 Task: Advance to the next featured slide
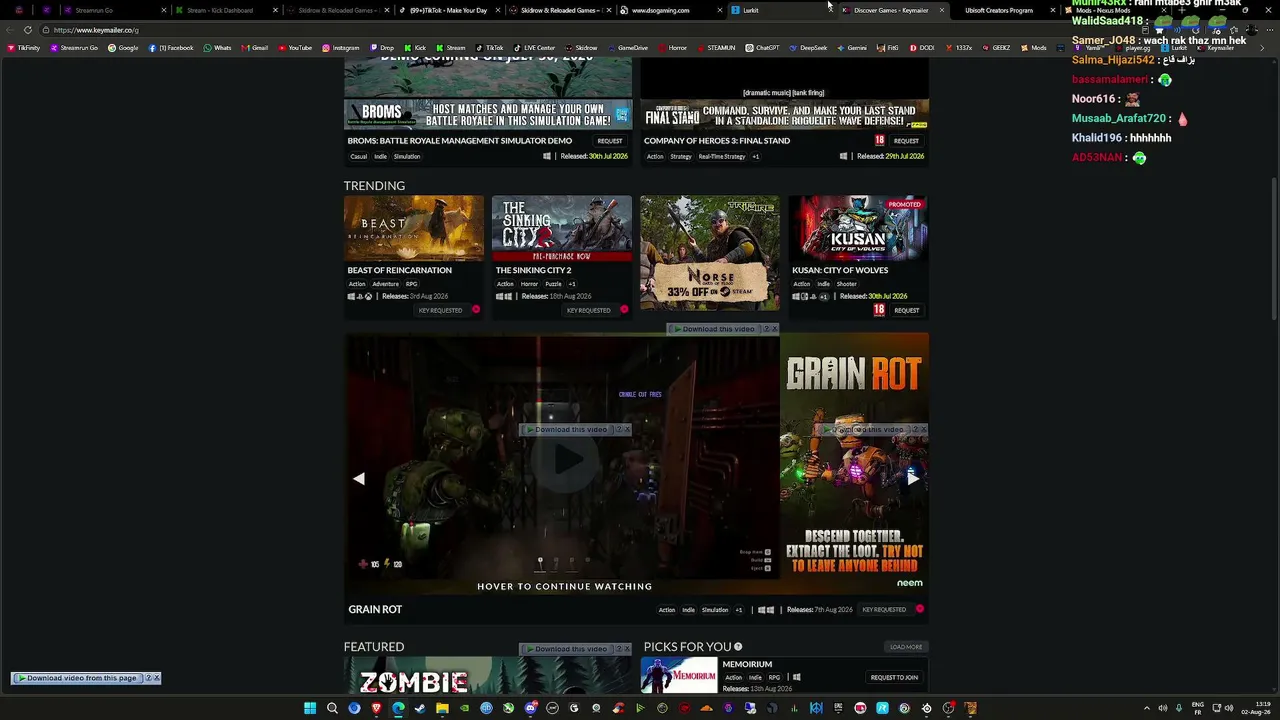(913, 479)
